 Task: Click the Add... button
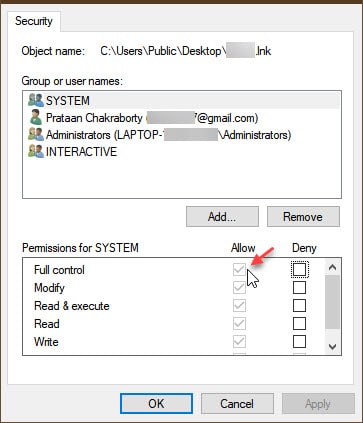tap(222, 217)
